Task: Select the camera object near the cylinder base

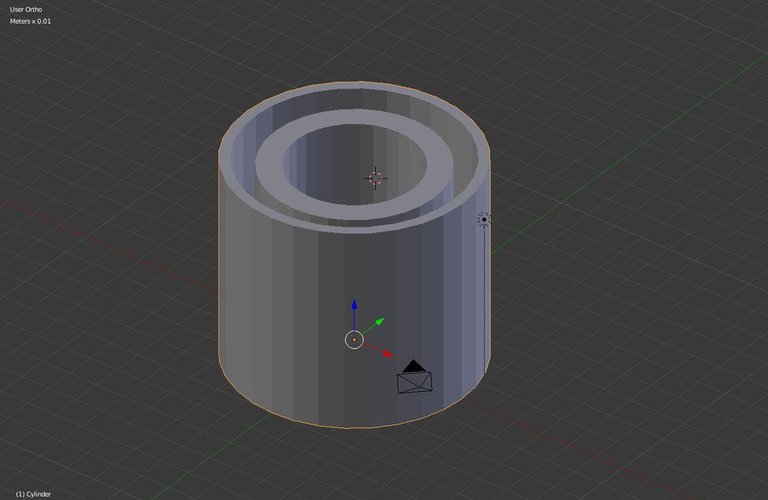Action: point(414,377)
